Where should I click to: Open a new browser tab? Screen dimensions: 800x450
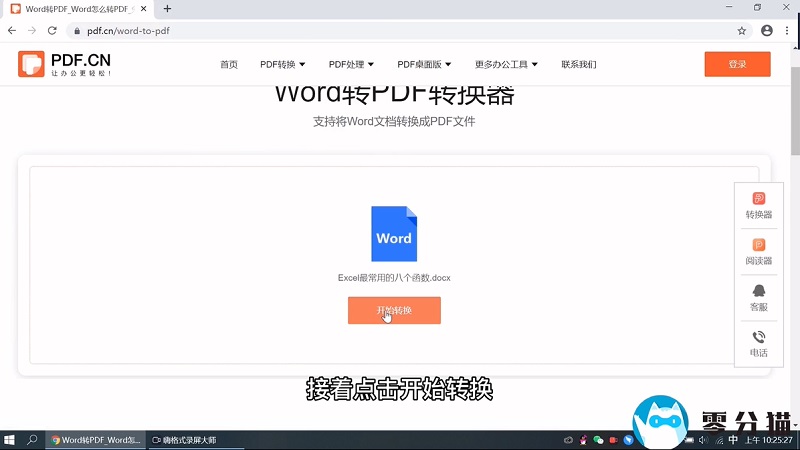coord(167,9)
